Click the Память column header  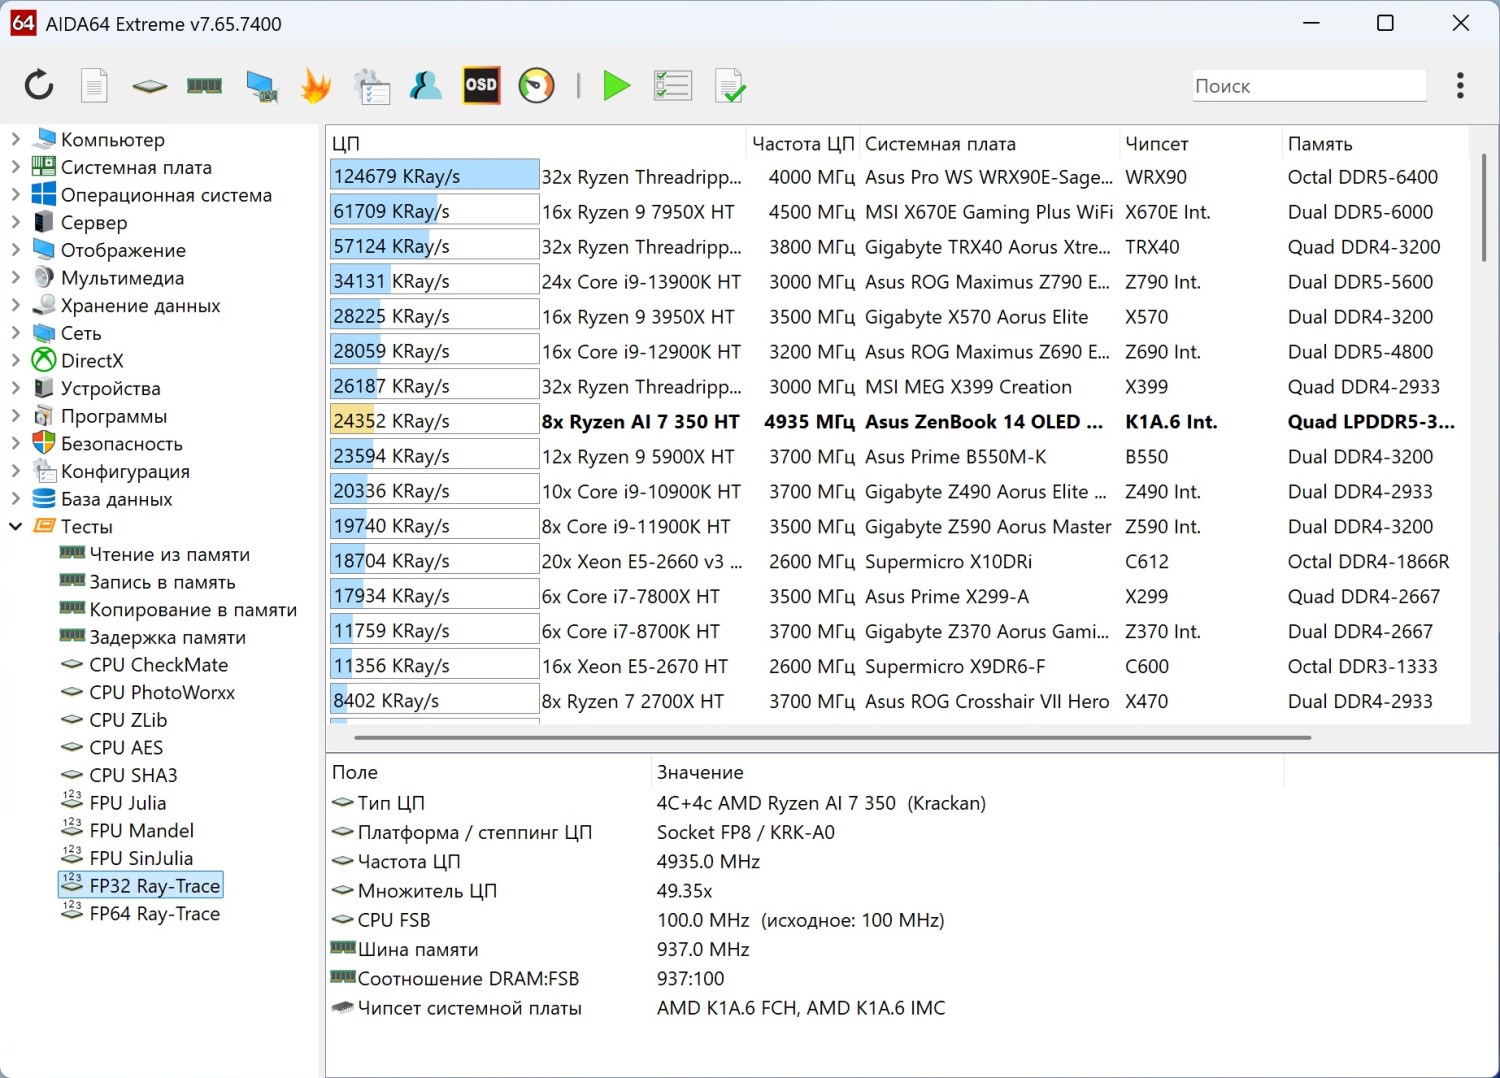pos(1319,144)
